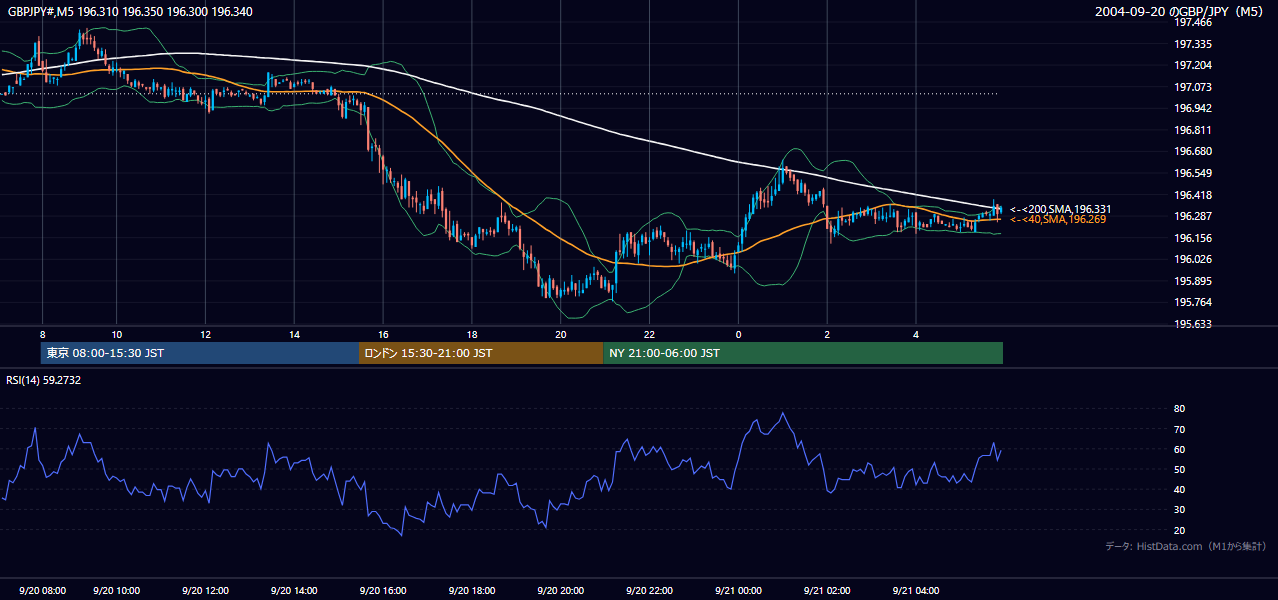
Task: Click the 9/21 04:00 date label
Action: [x=916, y=591]
